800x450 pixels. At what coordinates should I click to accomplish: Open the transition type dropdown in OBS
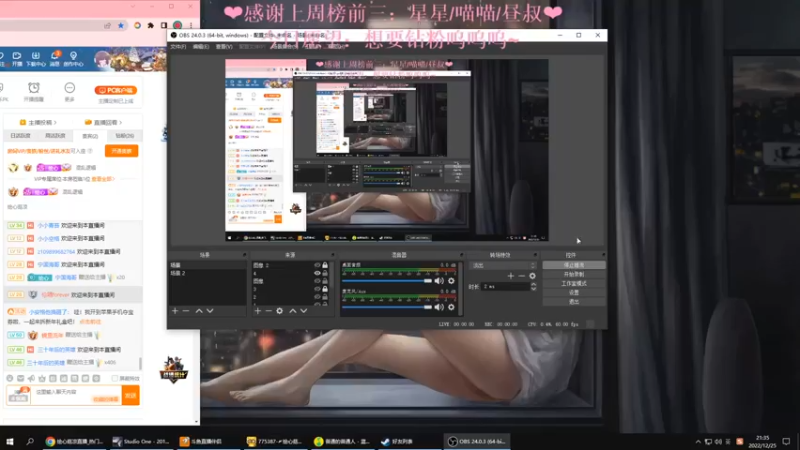[x=503, y=265]
